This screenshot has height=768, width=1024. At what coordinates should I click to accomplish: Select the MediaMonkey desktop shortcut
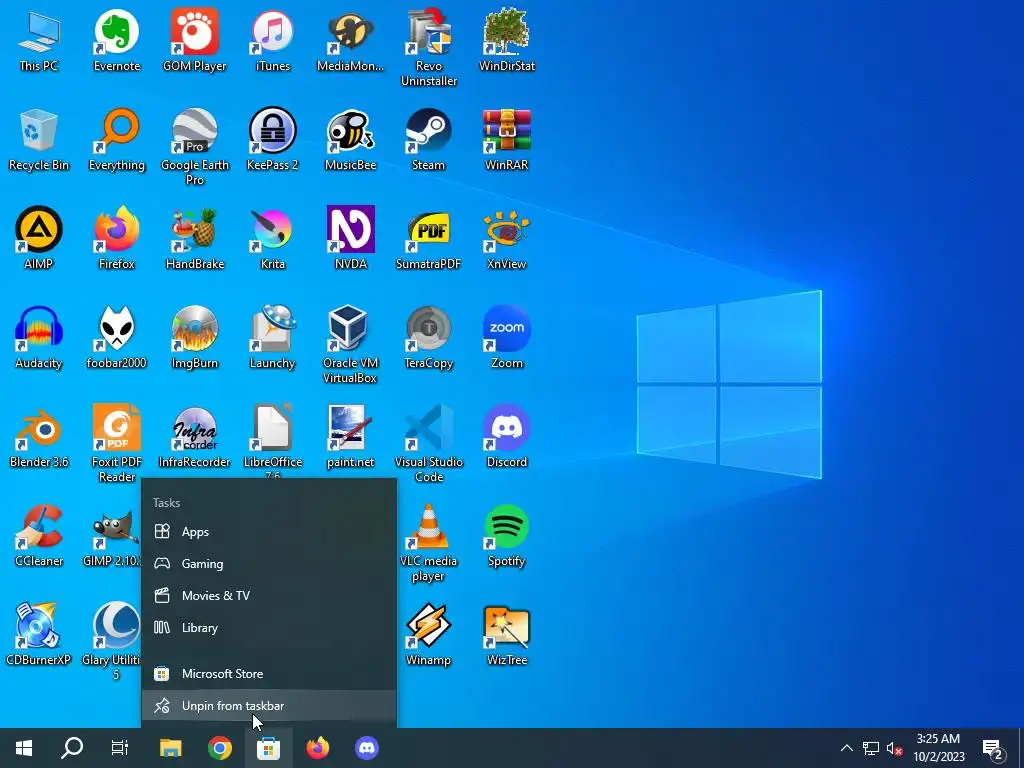(351, 40)
